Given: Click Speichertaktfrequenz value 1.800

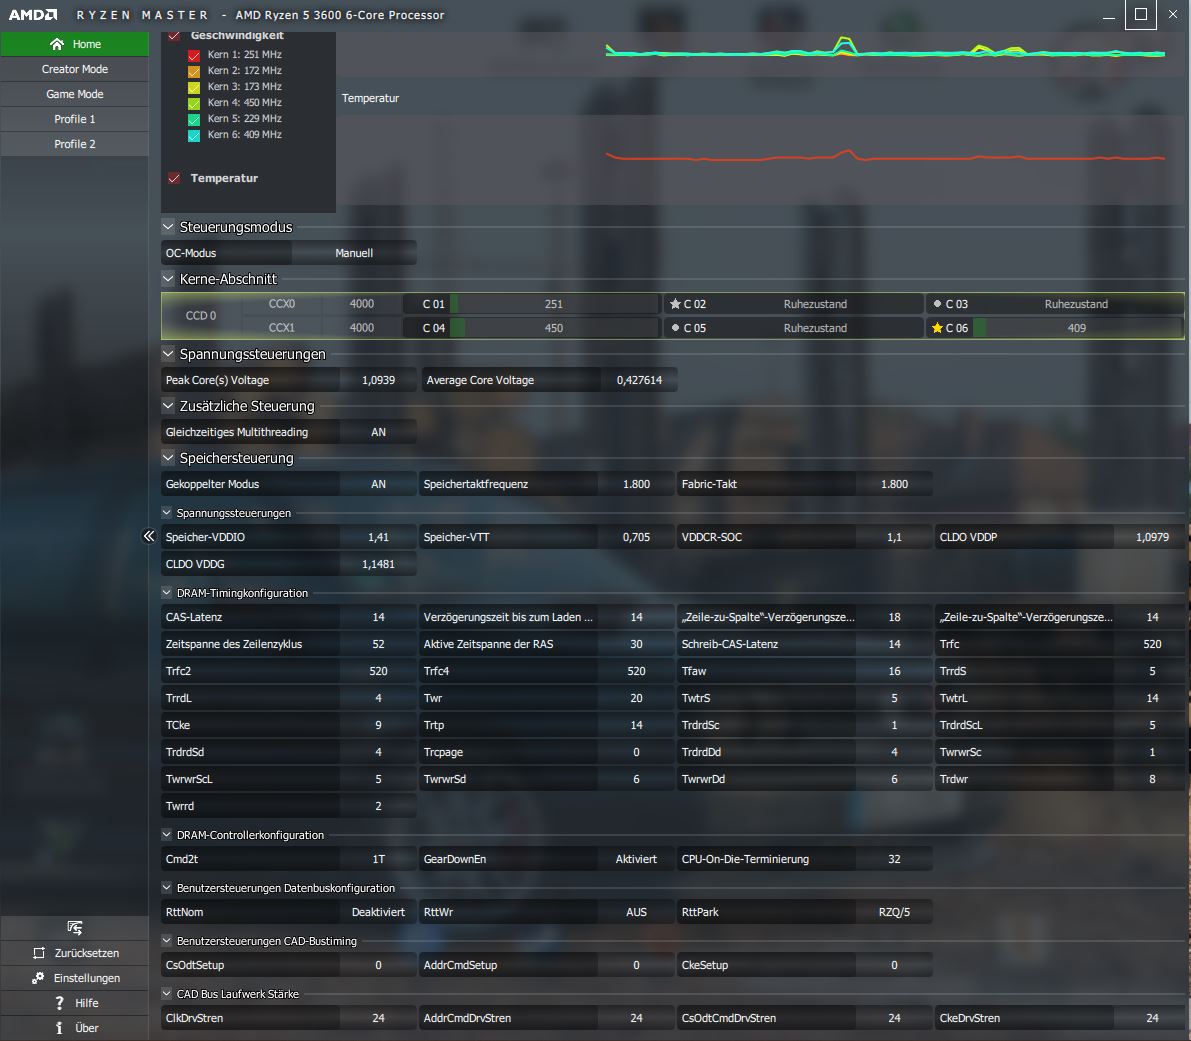Looking at the screenshot, I should (x=637, y=484).
